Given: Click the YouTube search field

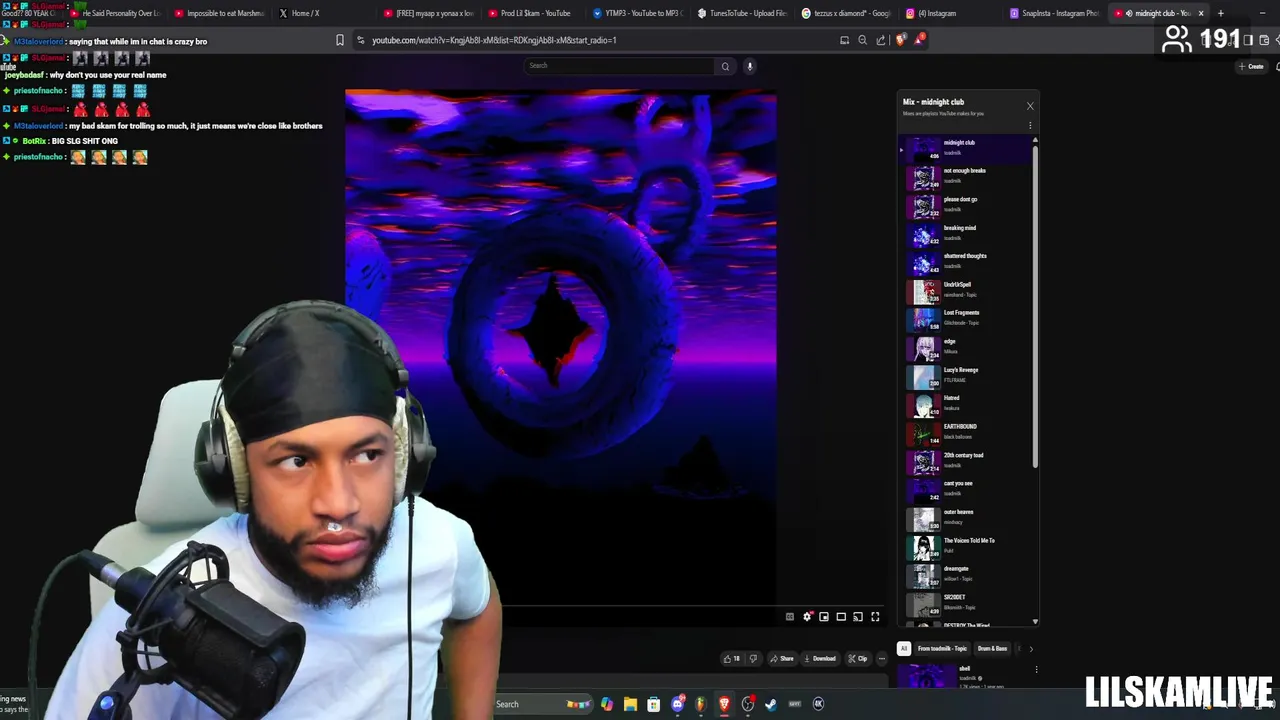Looking at the screenshot, I should coord(619,66).
